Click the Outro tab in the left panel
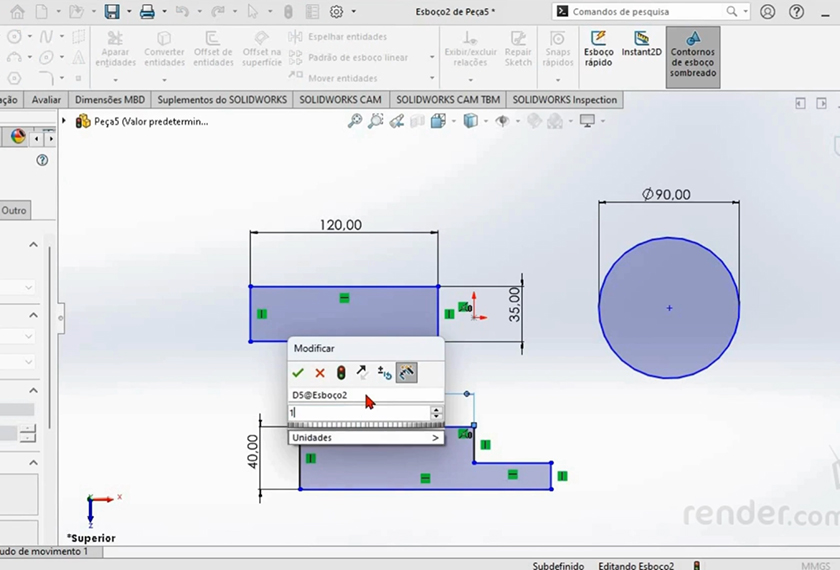The height and width of the screenshot is (570, 840). 14,210
